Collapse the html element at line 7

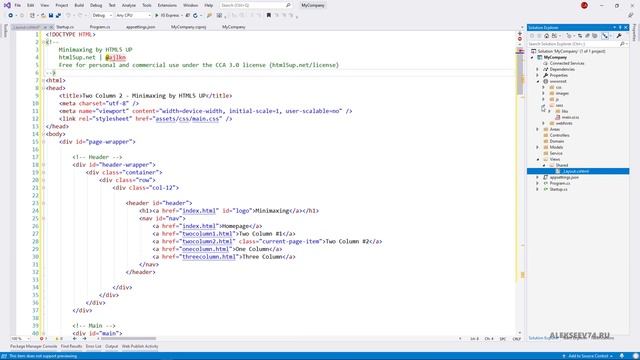click(44, 80)
